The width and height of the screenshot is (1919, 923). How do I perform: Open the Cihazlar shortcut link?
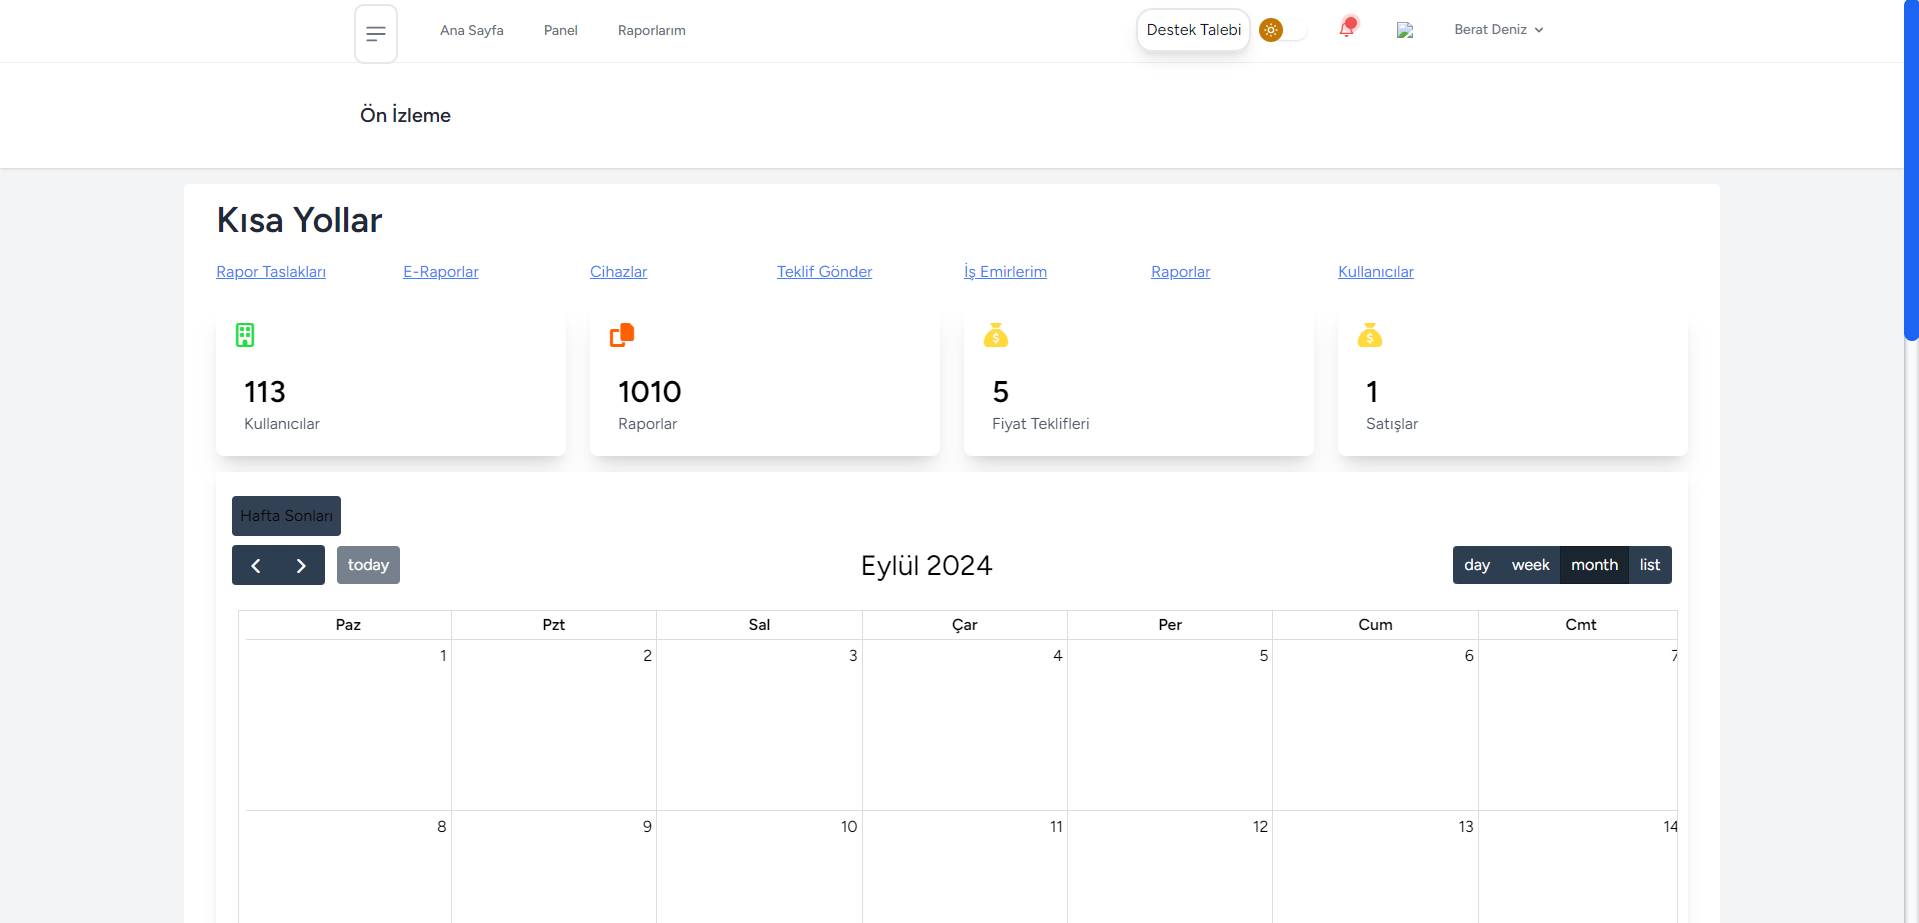pos(618,272)
